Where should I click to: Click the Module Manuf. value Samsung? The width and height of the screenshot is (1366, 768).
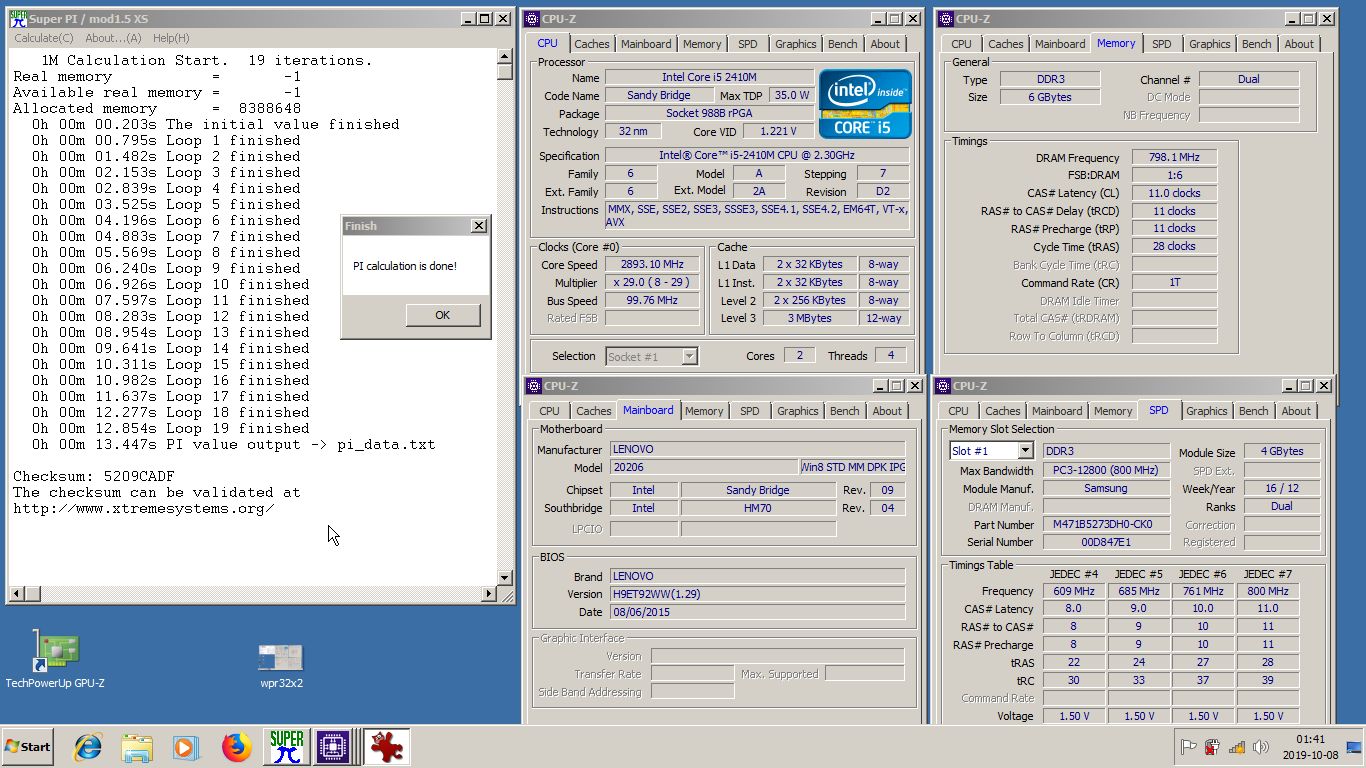[1107, 489]
